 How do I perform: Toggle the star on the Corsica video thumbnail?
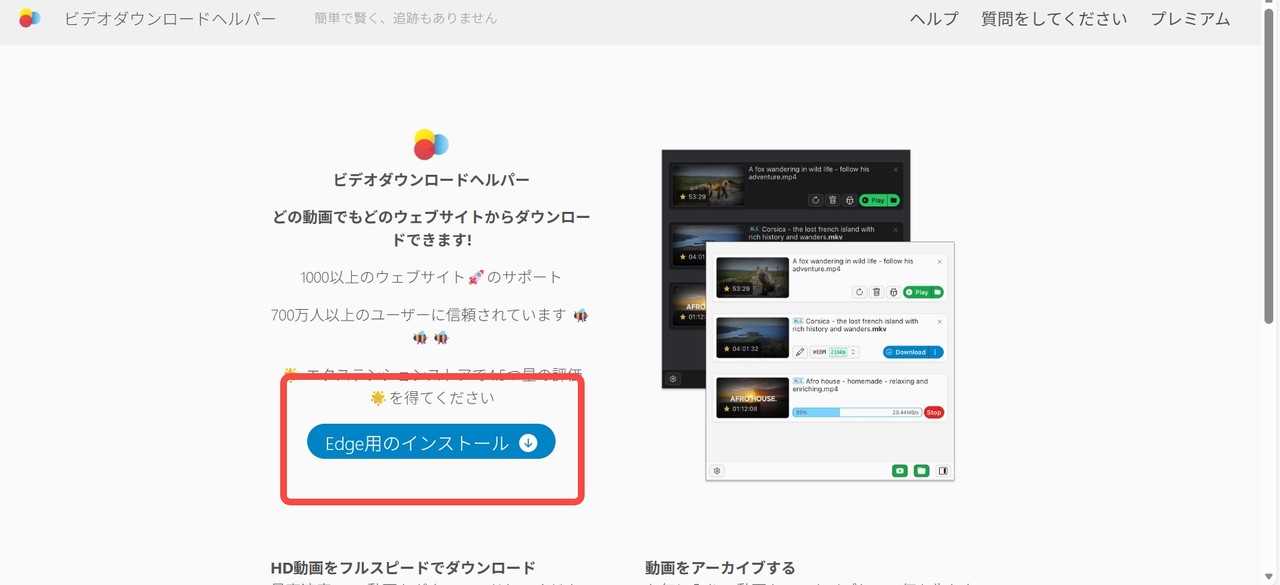pyautogui.click(x=725, y=347)
